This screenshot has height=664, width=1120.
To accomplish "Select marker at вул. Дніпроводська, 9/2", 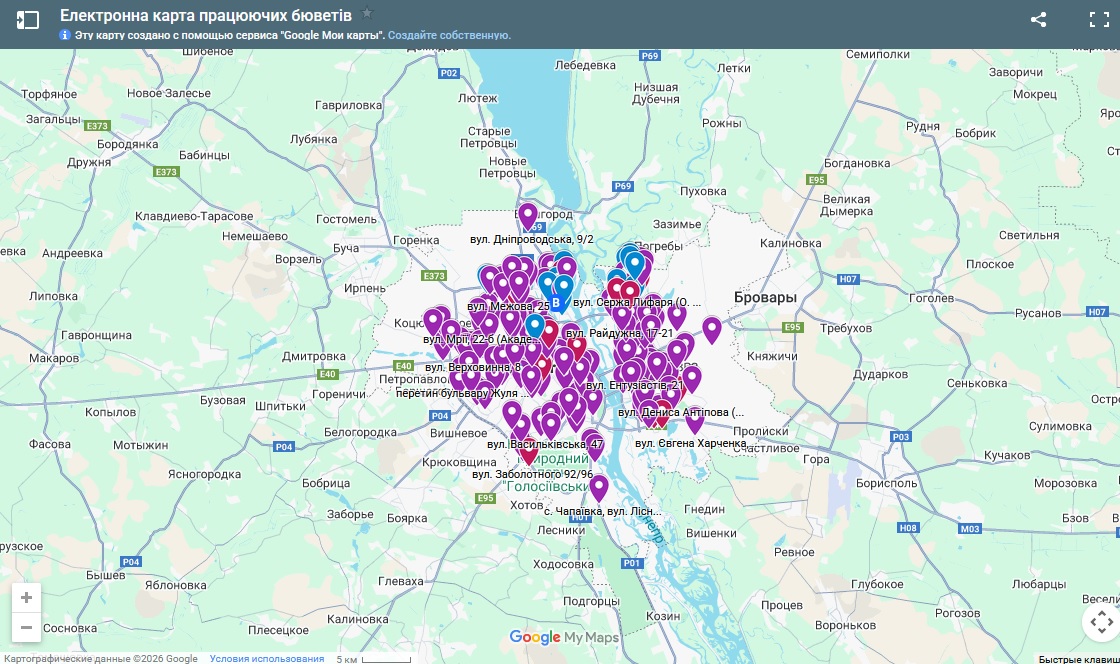I will (527, 215).
